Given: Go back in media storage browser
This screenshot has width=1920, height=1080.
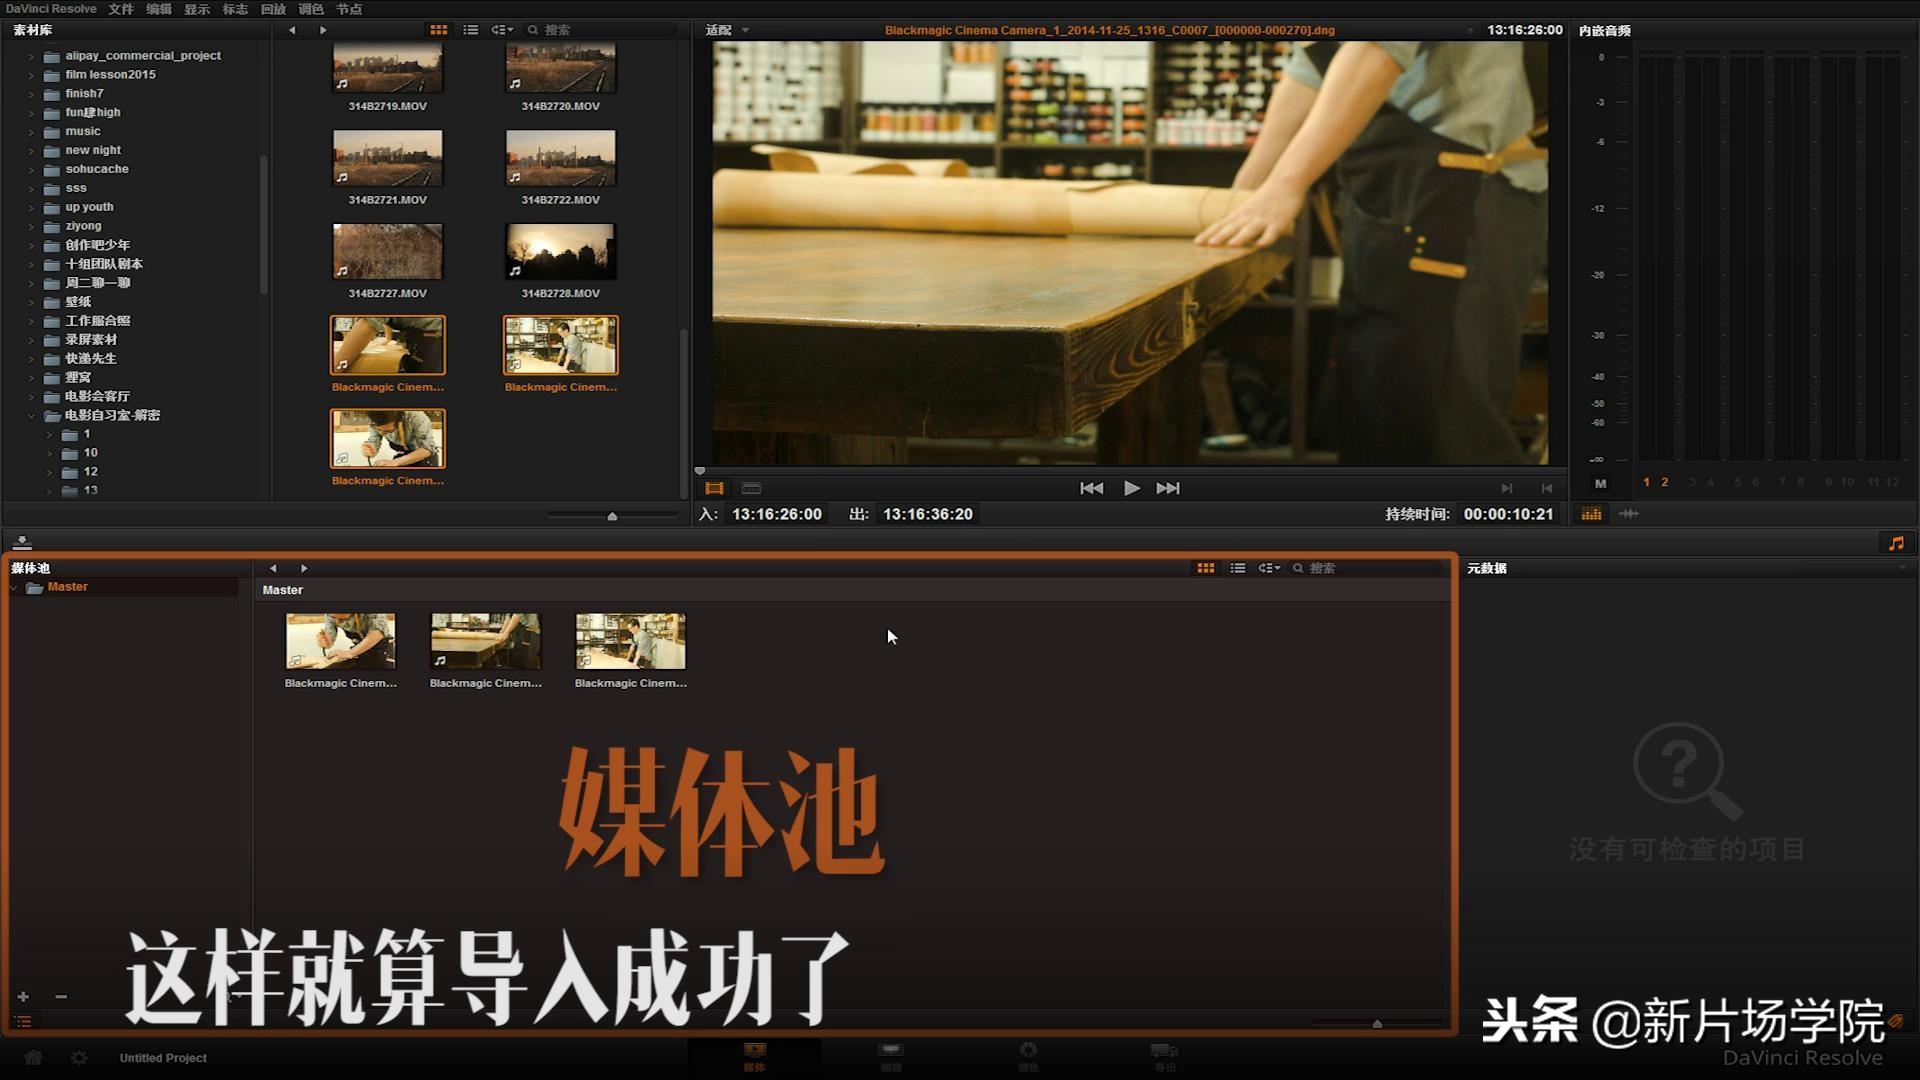Looking at the screenshot, I should point(291,30).
